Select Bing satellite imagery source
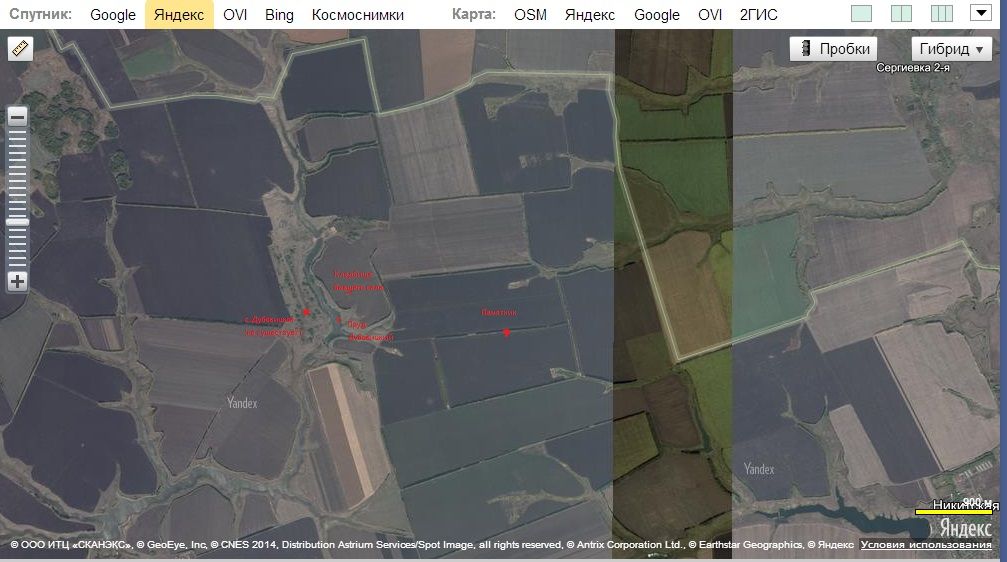The width and height of the screenshot is (1007, 562). [280, 15]
